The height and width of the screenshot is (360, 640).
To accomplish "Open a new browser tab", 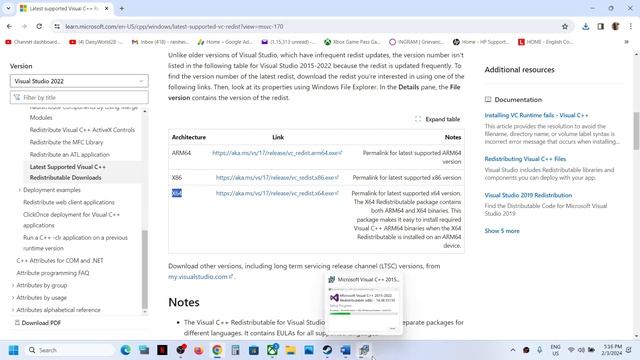I will [x=122, y=8].
